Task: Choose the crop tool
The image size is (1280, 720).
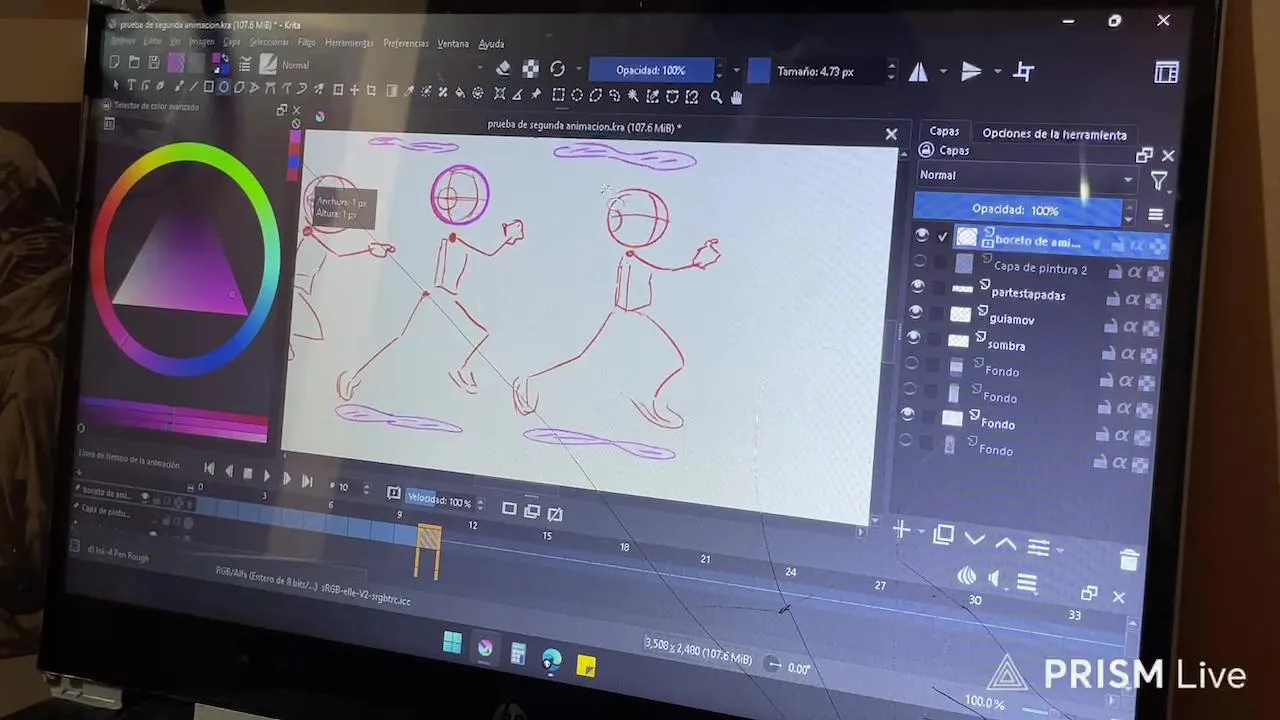Action: point(371,90)
